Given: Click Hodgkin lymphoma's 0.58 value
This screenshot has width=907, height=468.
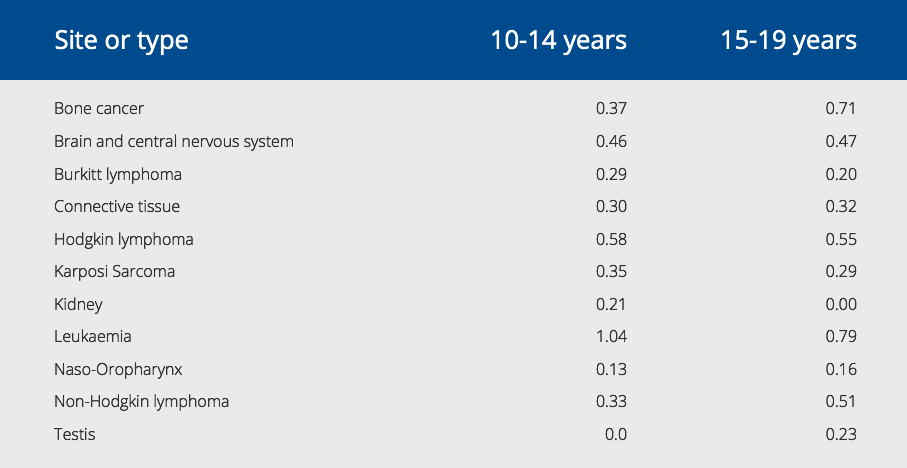Looking at the screenshot, I should (611, 239).
